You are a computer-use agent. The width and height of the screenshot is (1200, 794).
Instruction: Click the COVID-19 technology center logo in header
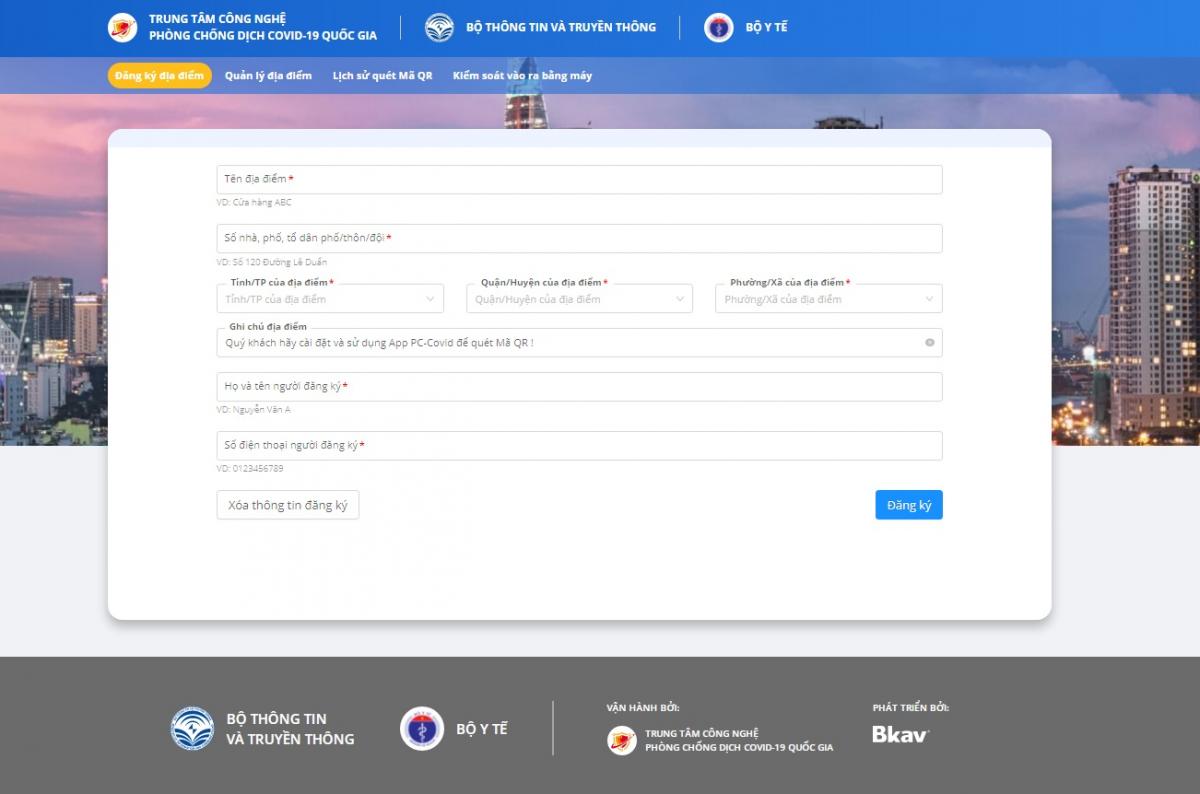122,28
